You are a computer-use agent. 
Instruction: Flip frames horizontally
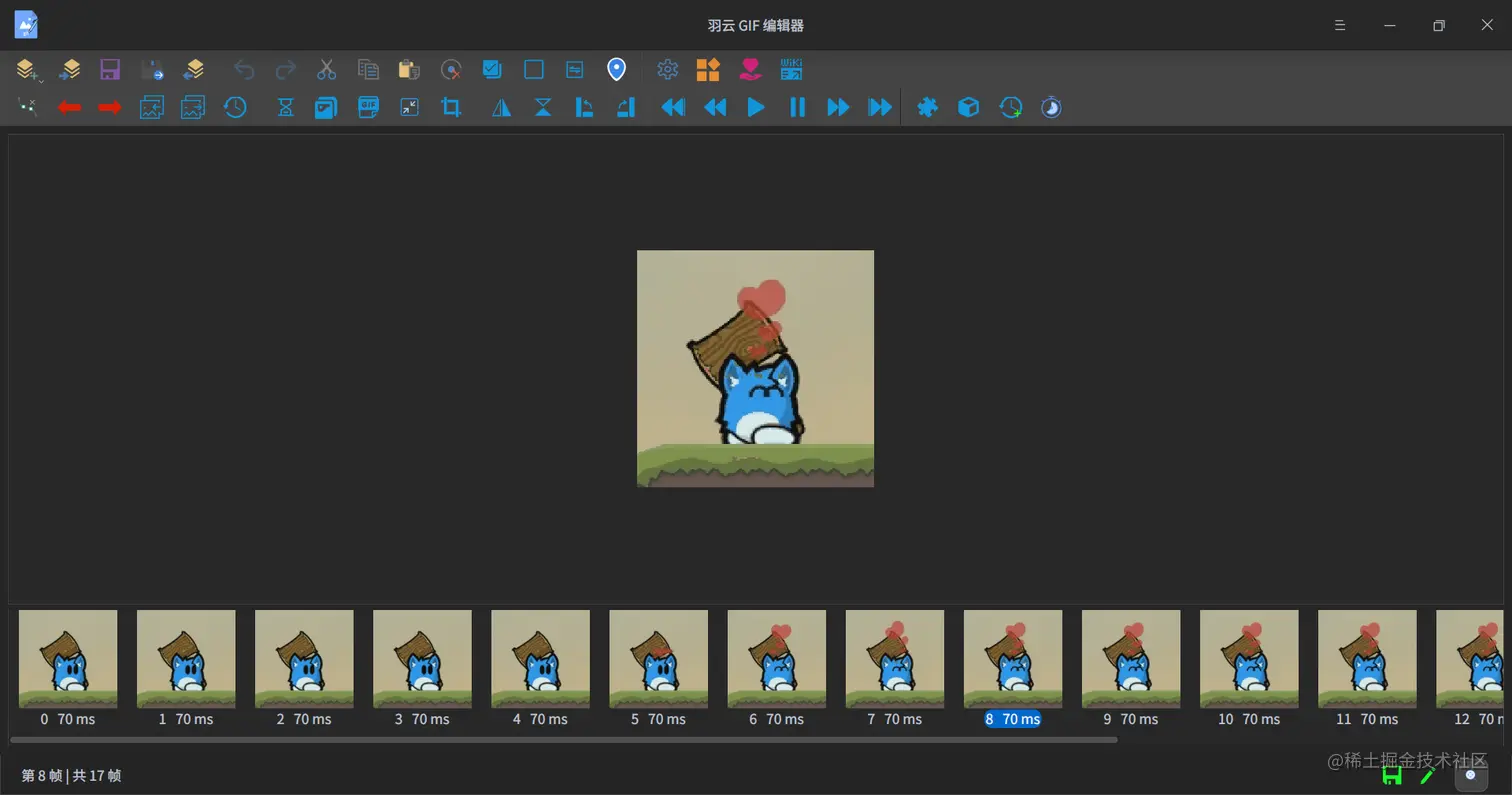pos(501,107)
